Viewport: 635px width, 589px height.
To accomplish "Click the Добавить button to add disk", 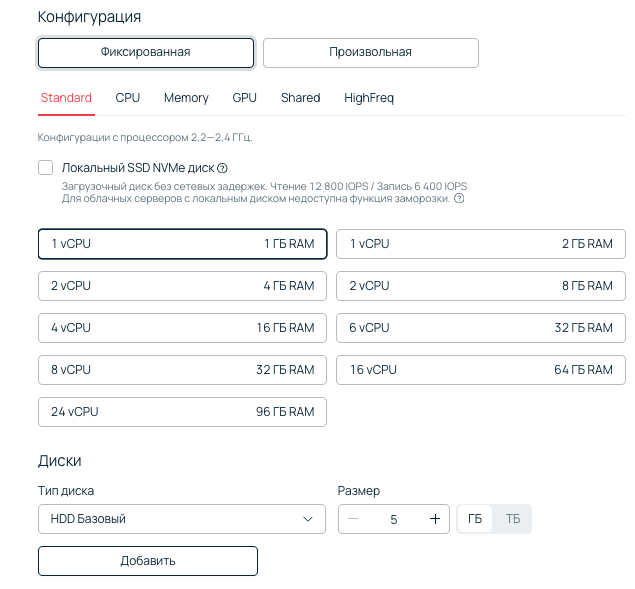I will [148, 560].
